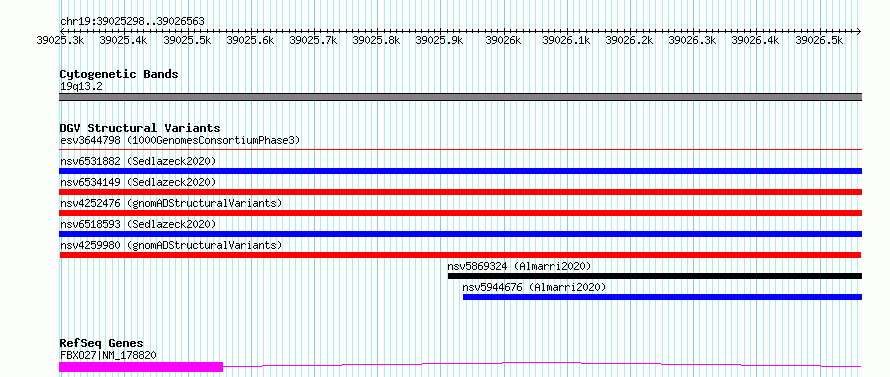Select the blue bar for nsv6518593
The image size is (890, 377).
point(460,234)
